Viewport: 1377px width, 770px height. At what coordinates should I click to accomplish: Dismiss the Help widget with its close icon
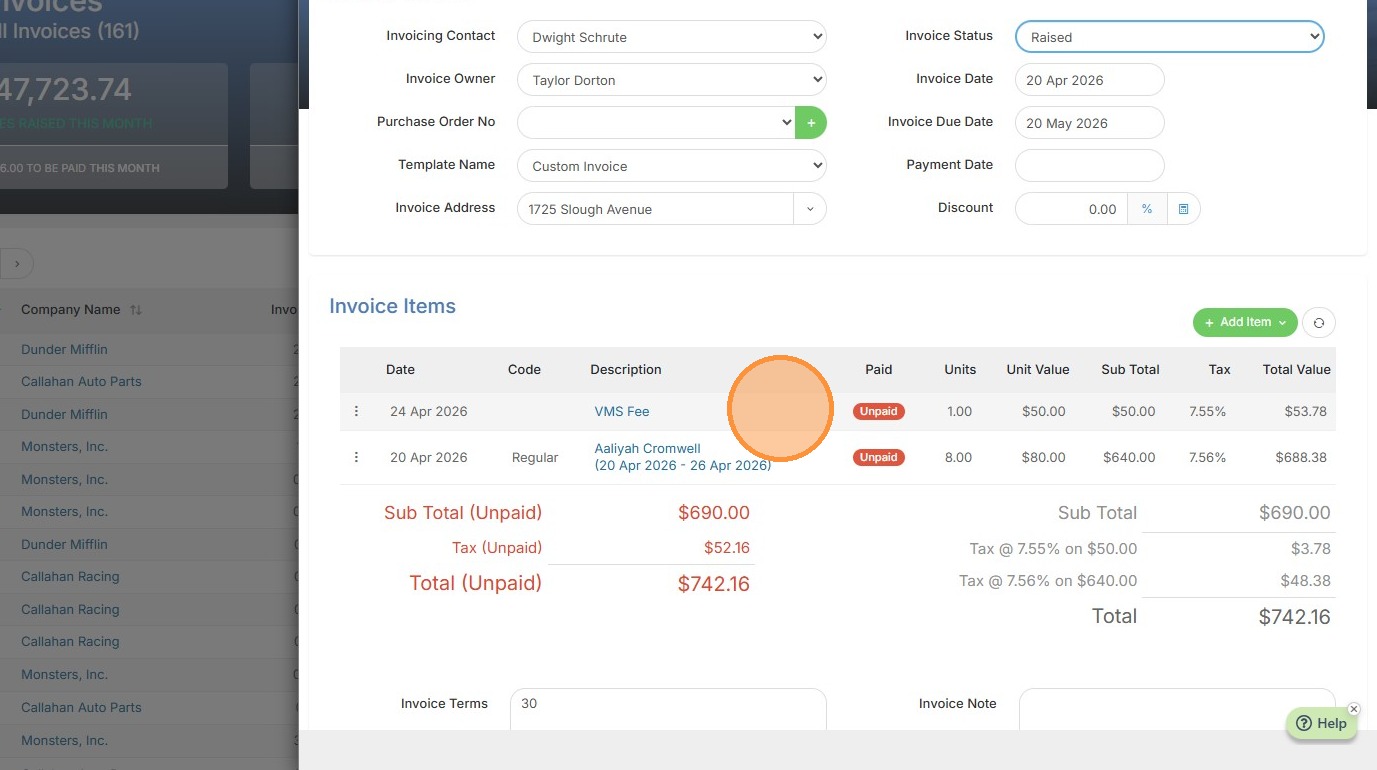point(1354,709)
